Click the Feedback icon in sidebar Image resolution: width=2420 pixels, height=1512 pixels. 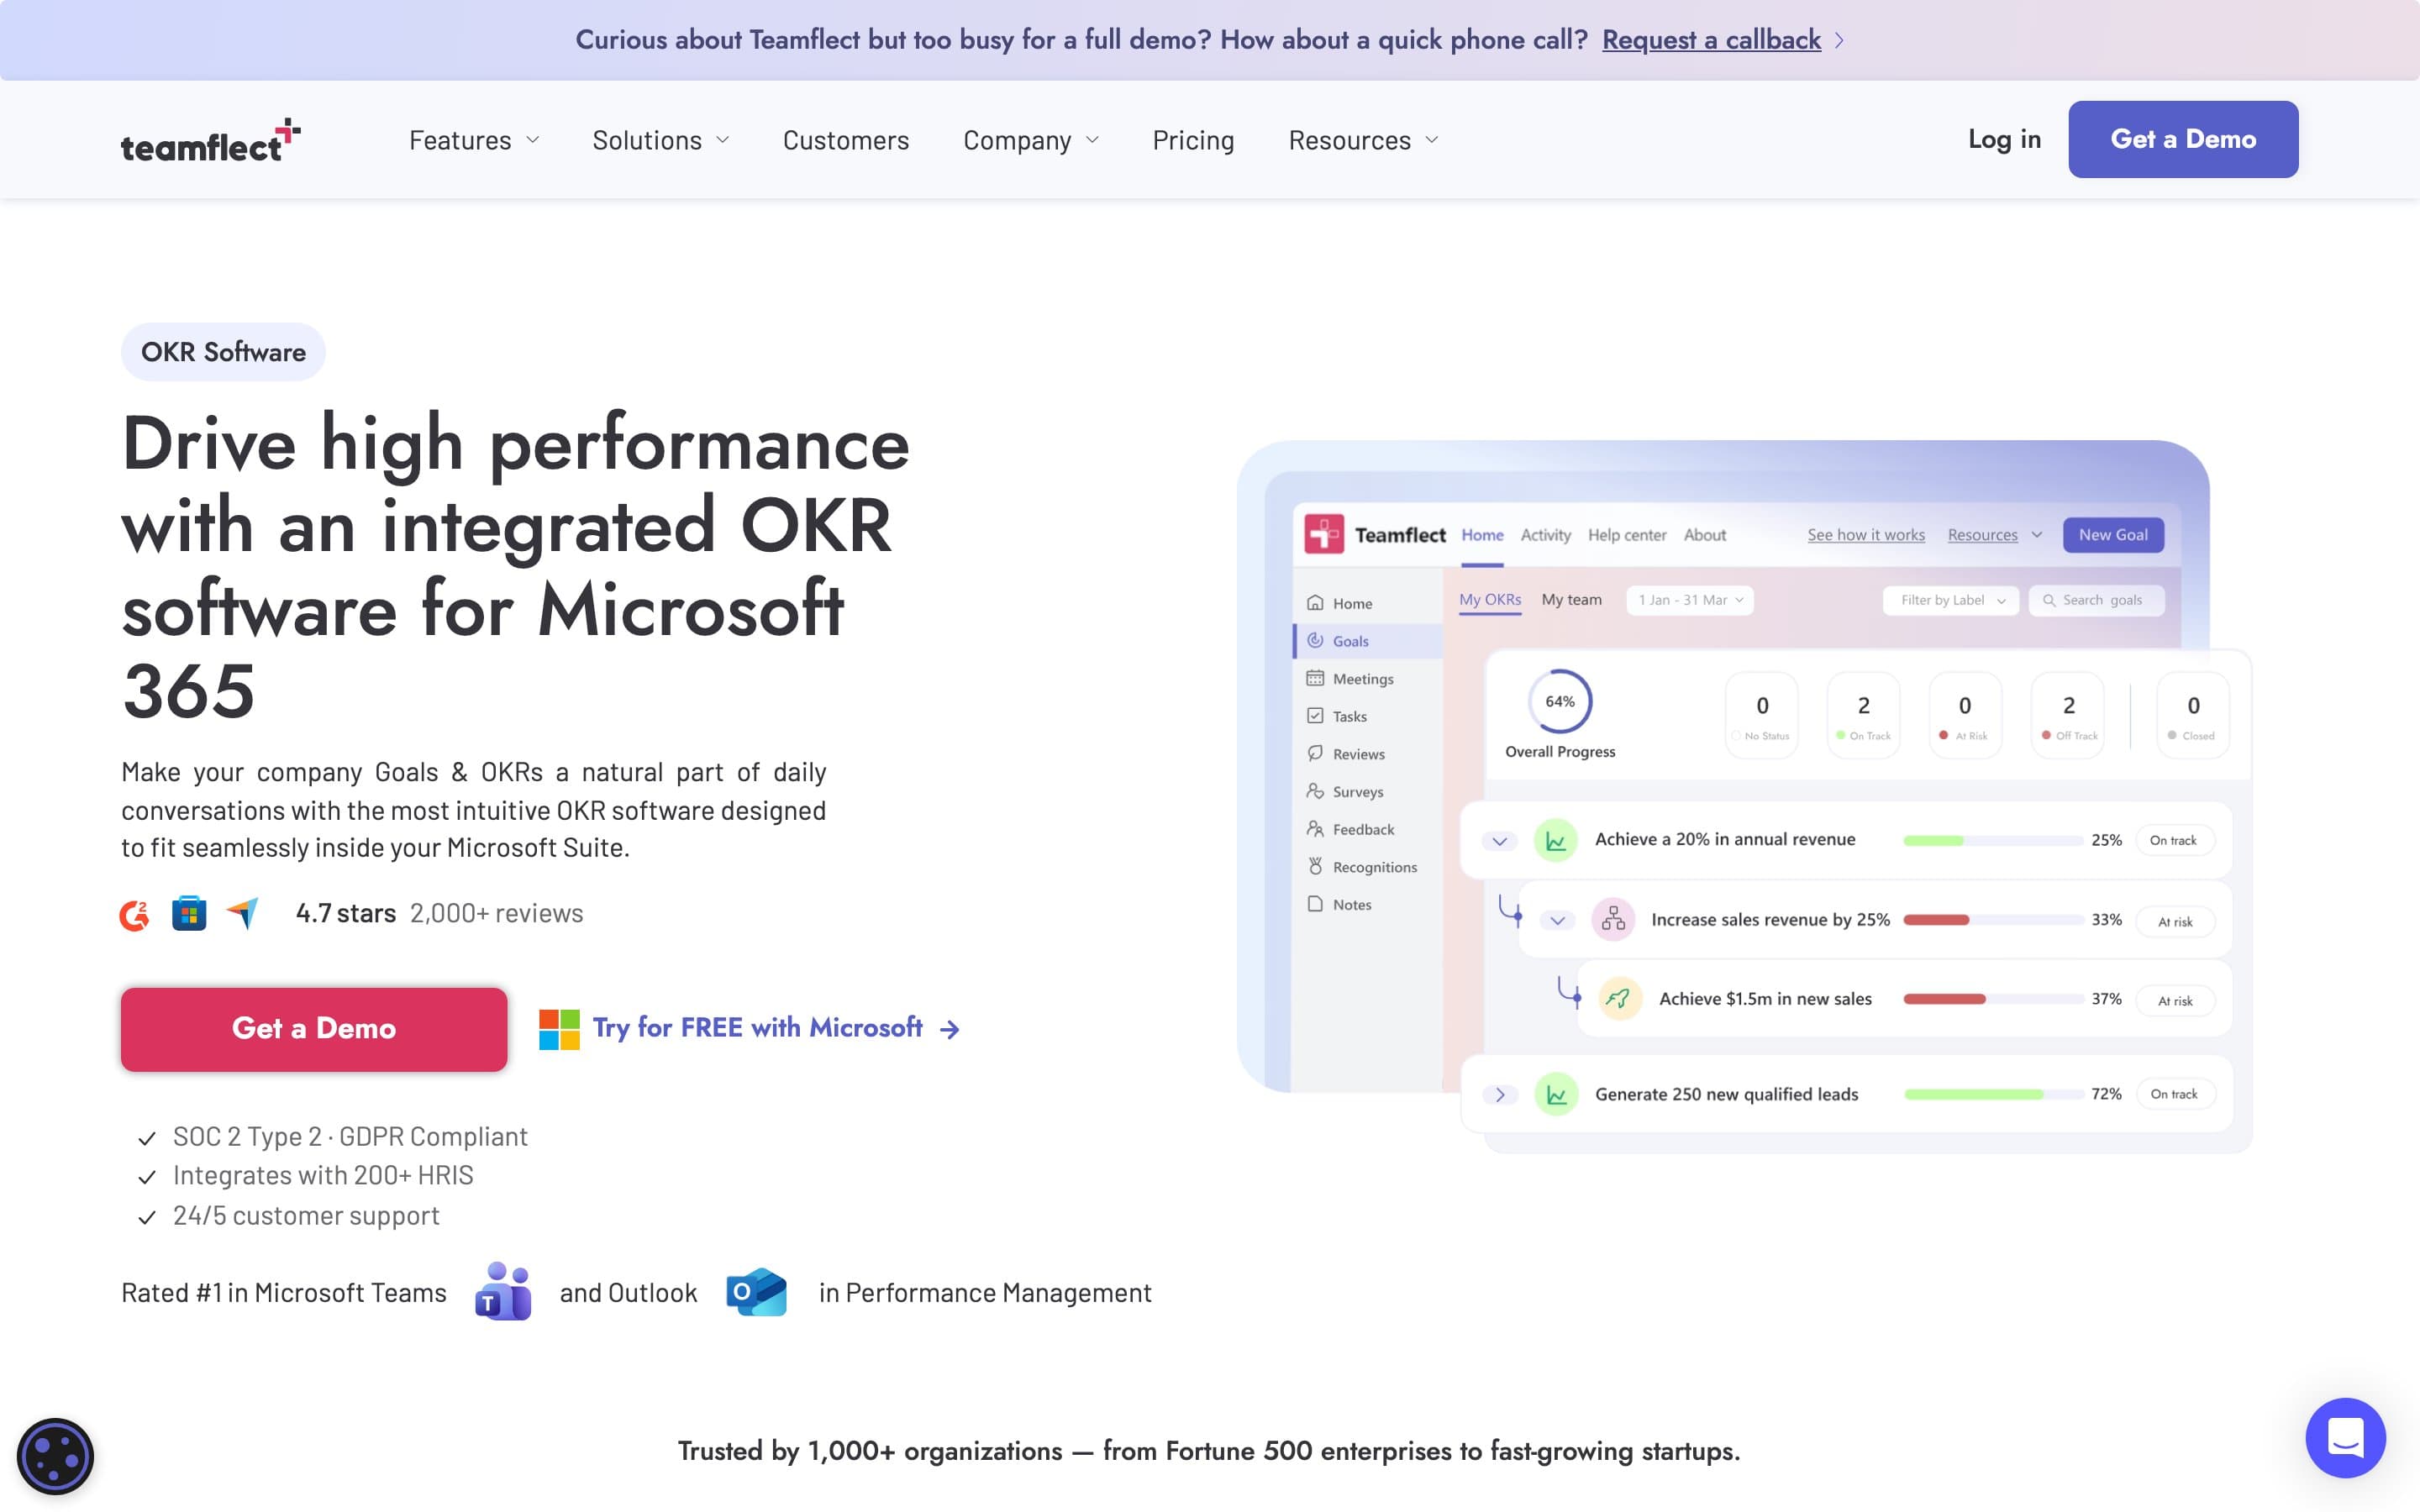click(1315, 829)
